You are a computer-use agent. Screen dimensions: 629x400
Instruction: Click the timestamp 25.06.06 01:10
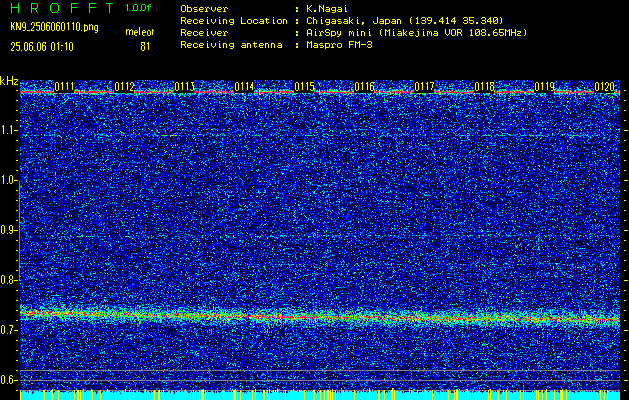[42, 47]
